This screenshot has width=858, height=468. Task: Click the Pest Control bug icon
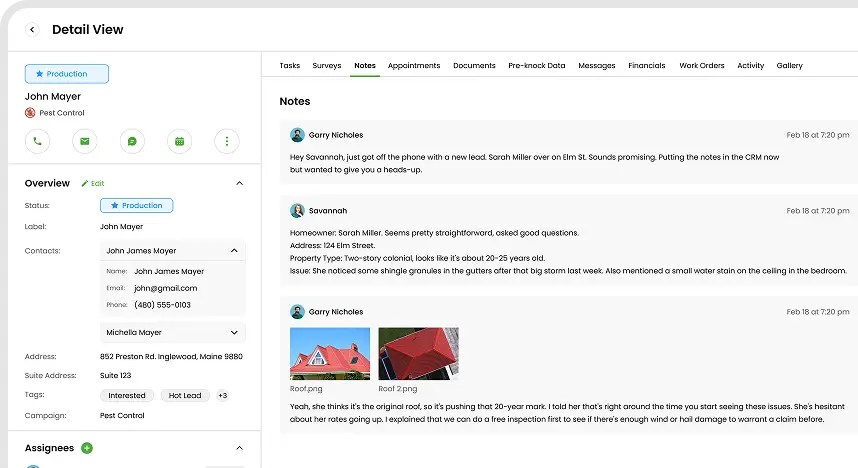(30, 113)
